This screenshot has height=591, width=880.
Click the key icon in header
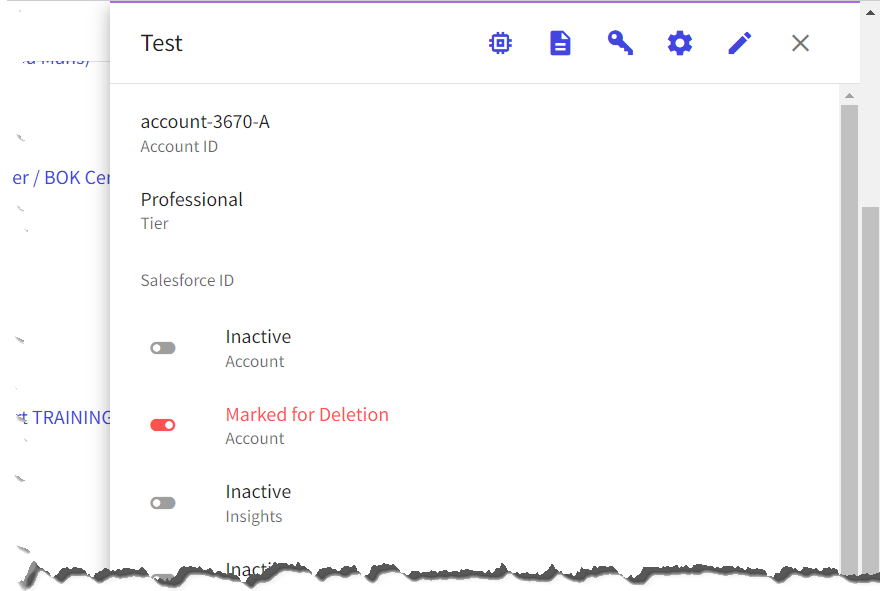(620, 43)
